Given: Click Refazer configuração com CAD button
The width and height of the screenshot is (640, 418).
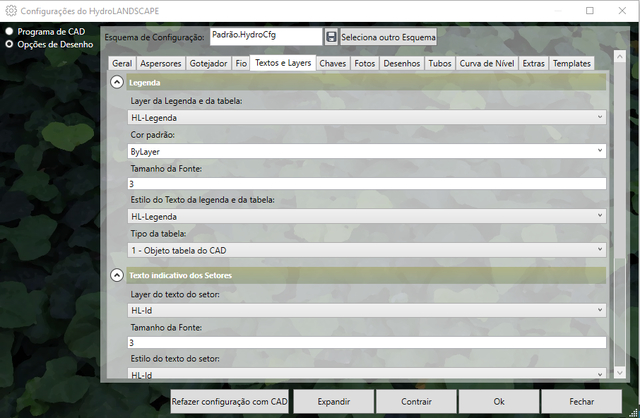Looking at the screenshot, I should tap(229, 401).
